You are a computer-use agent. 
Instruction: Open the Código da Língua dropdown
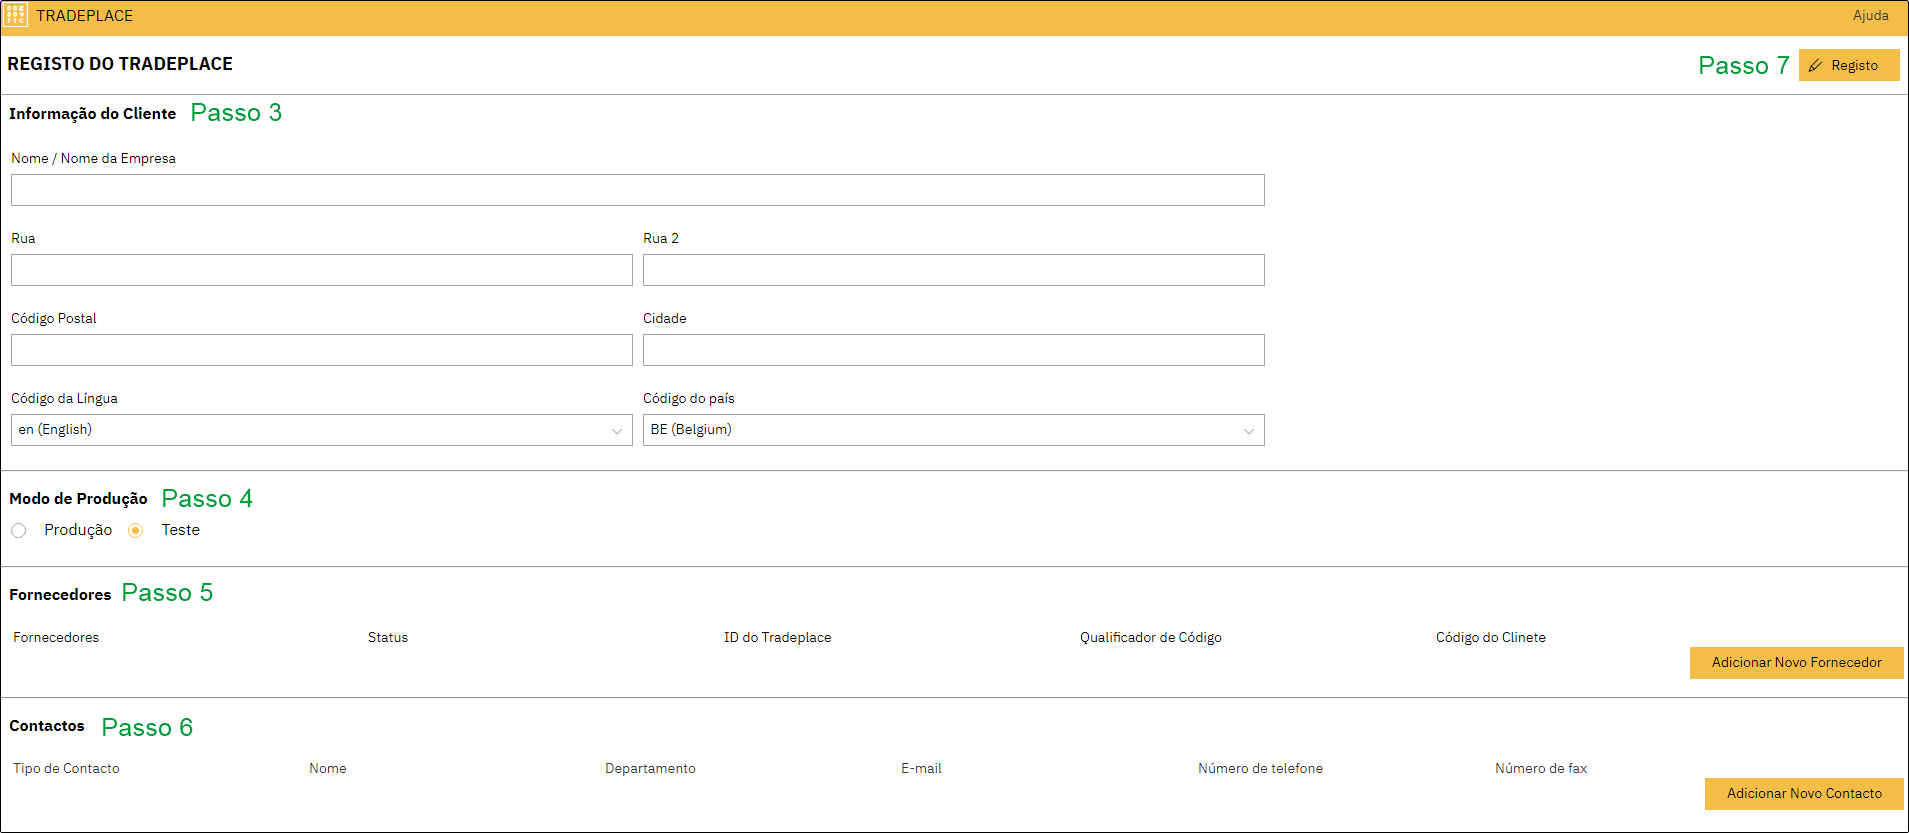click(322, 430)
